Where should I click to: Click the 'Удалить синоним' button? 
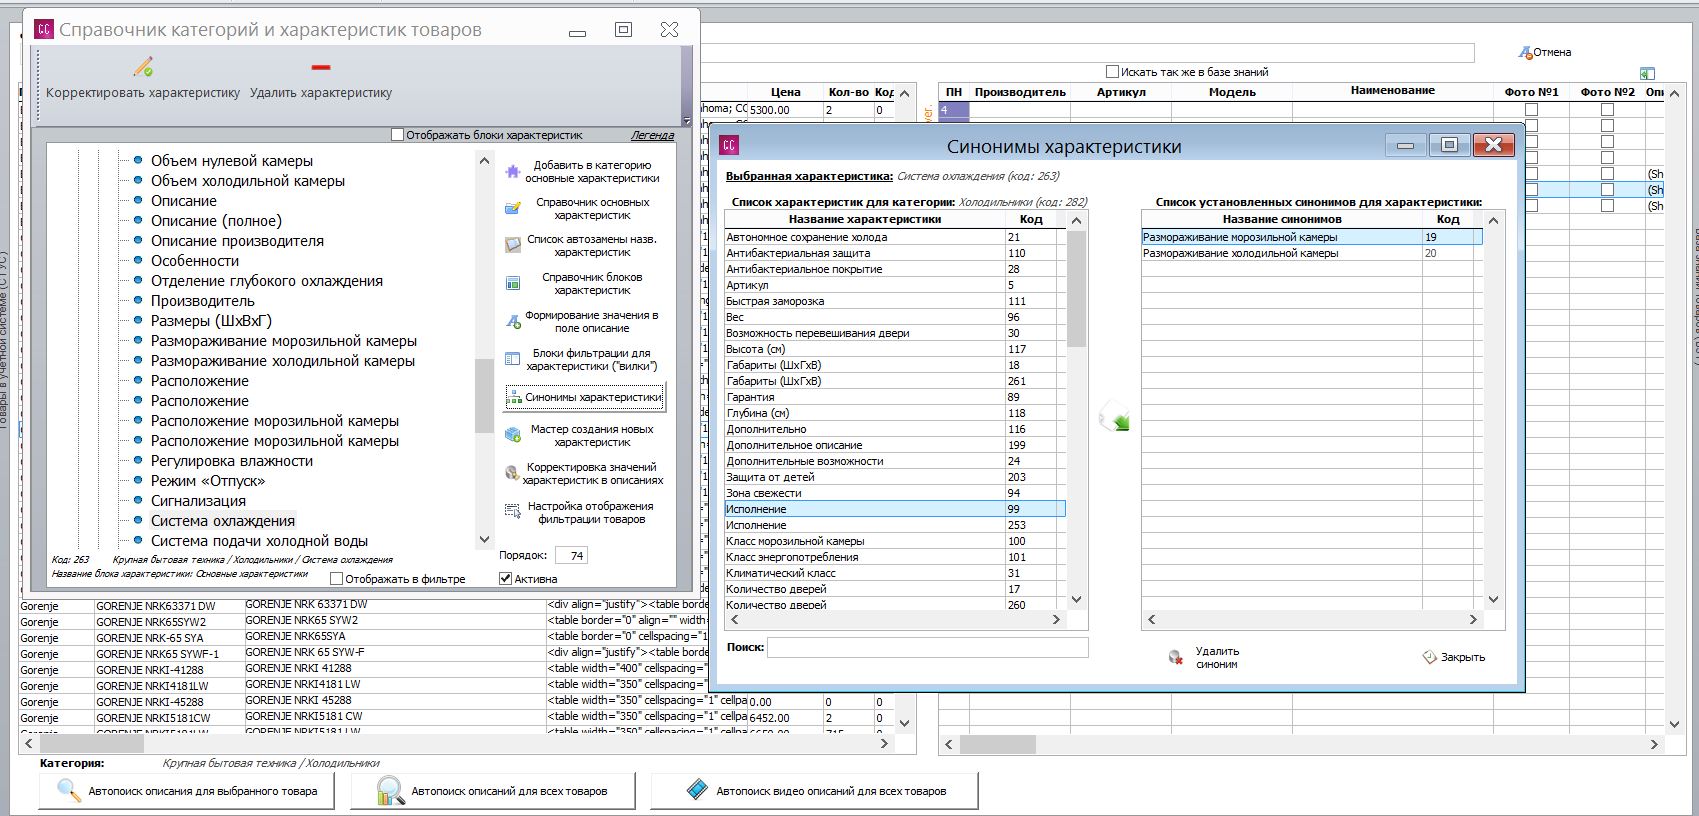tap(1204, 658)
